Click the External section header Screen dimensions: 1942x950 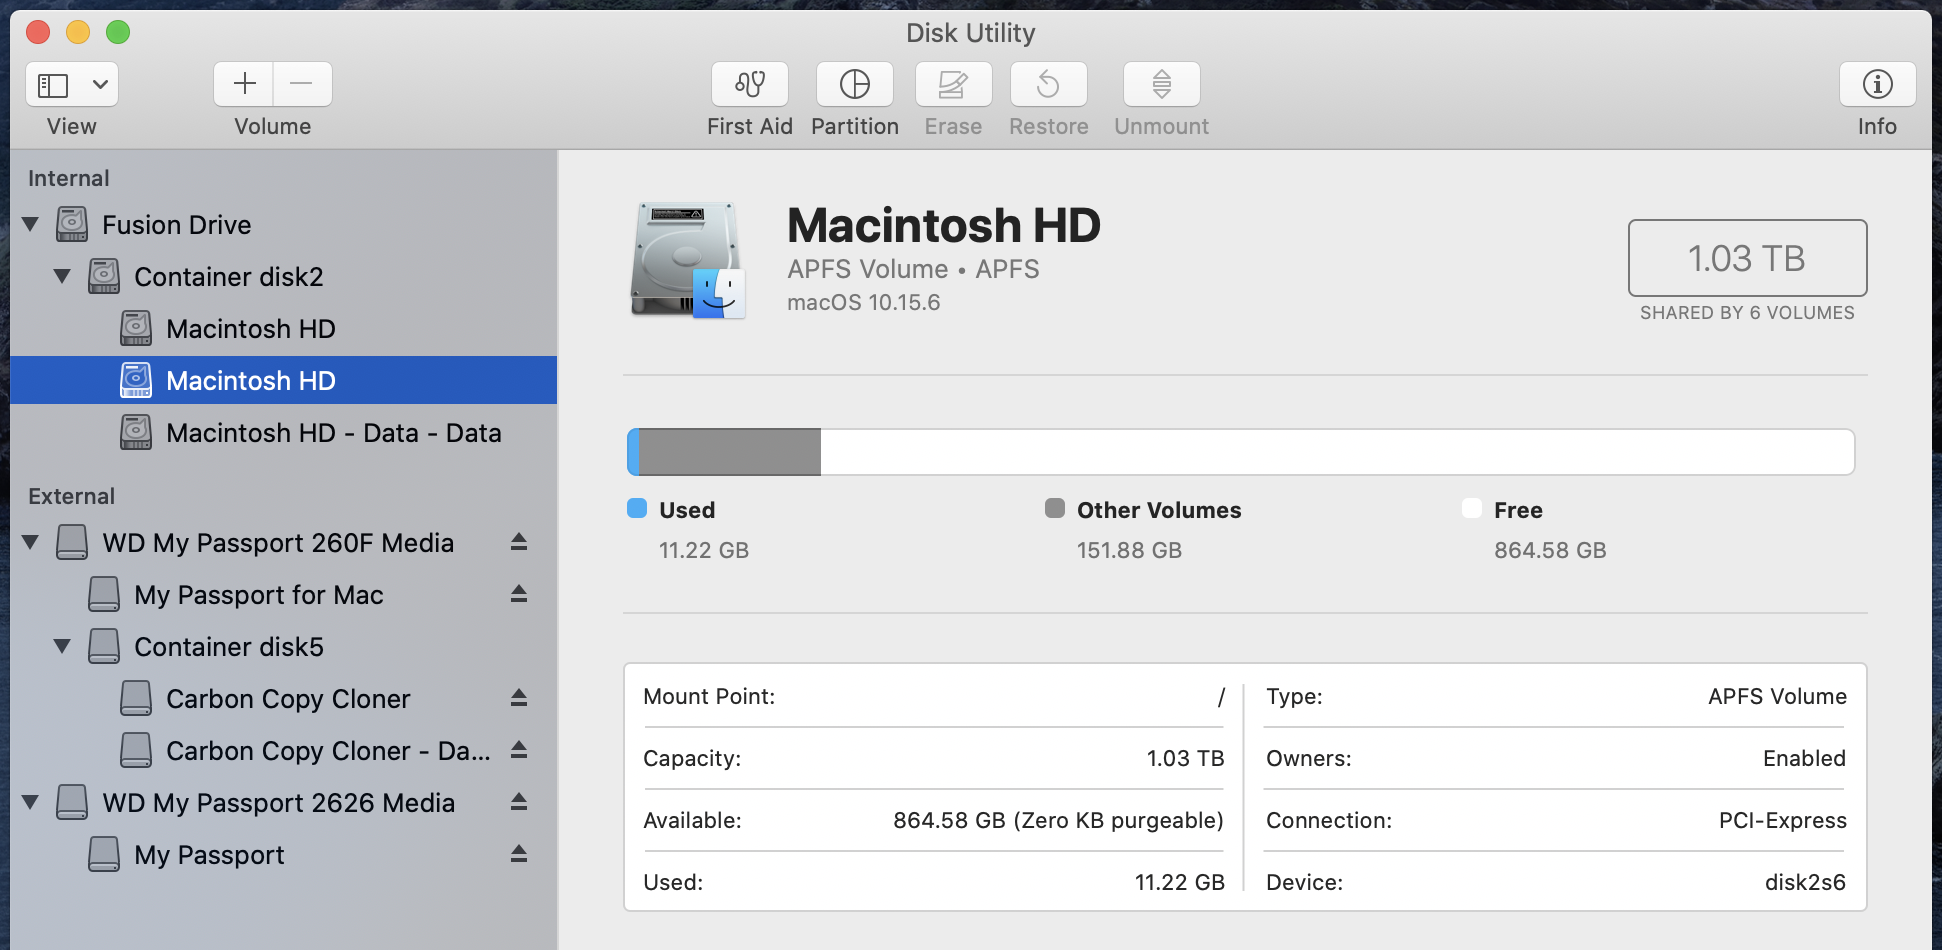[x=72, y=496]
